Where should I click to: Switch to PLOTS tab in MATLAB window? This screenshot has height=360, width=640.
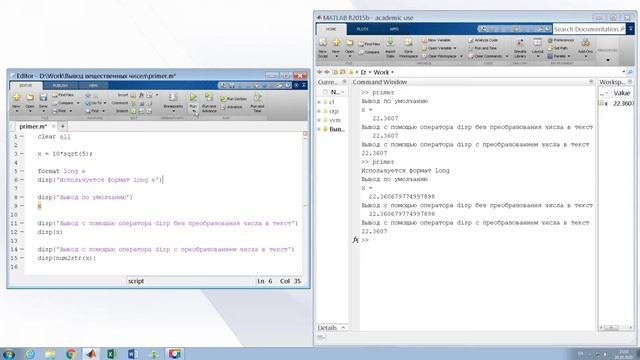[362, 29]
